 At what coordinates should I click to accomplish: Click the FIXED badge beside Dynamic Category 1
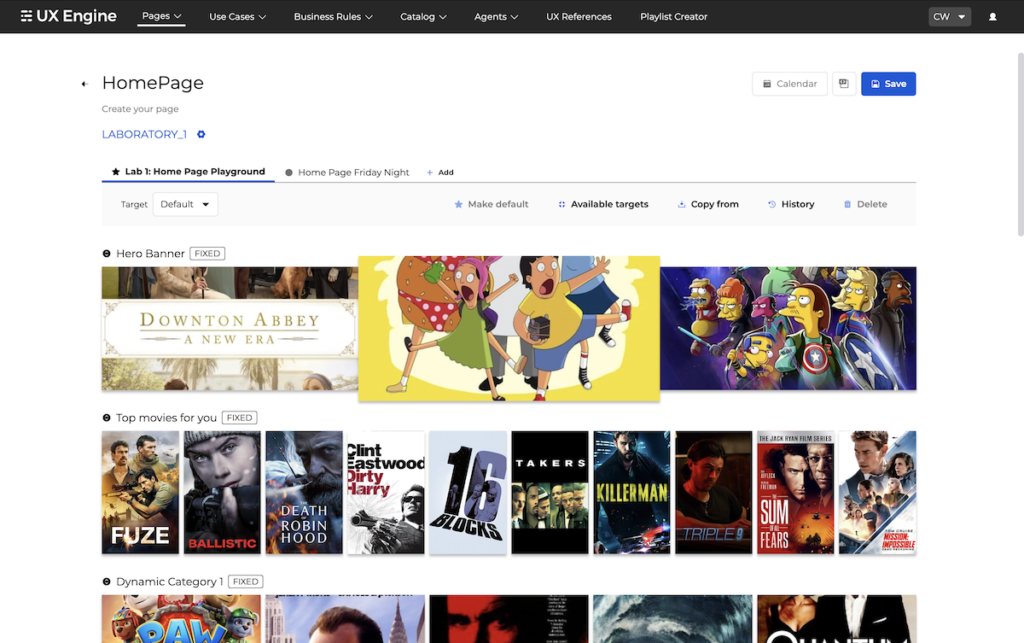click(x=246, y=582)
